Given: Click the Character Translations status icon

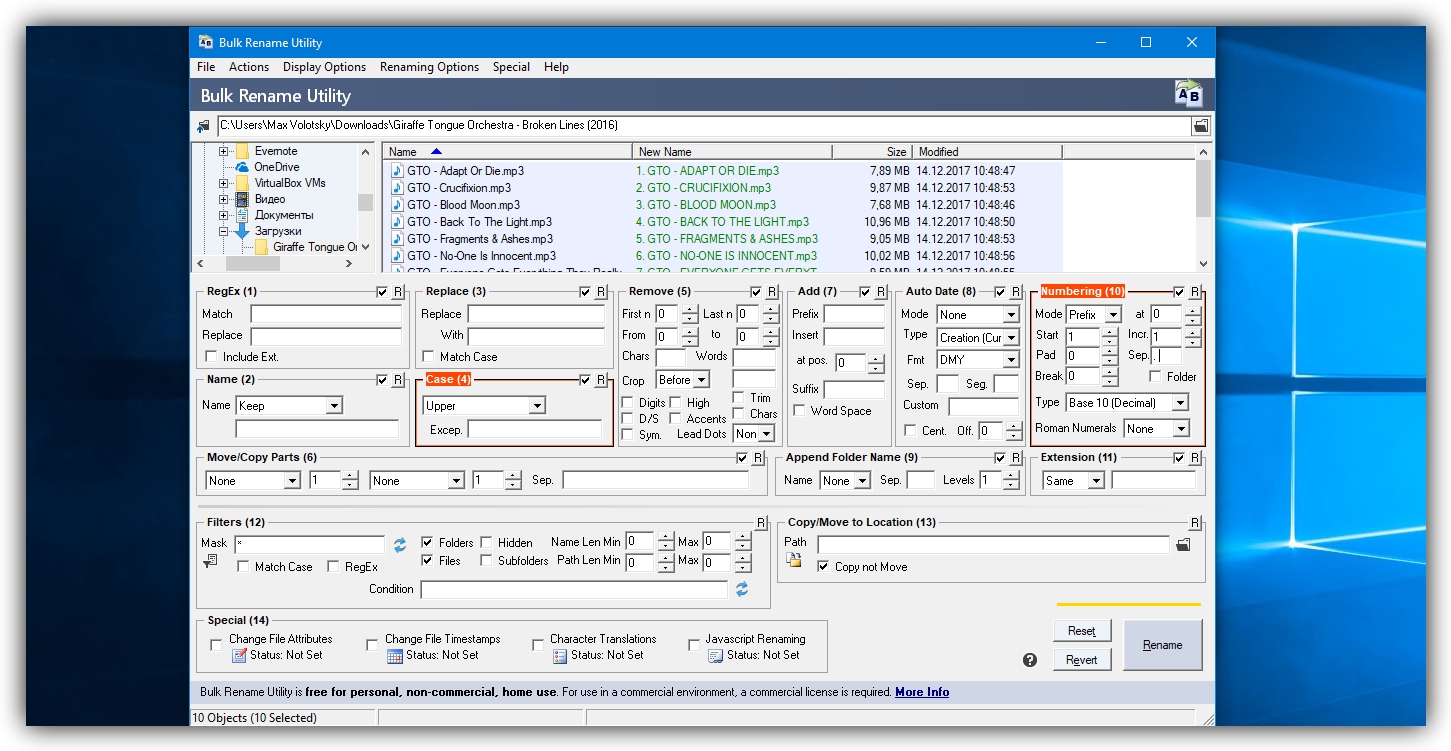Looking at the screenshot, I should [x=560, y=656].
